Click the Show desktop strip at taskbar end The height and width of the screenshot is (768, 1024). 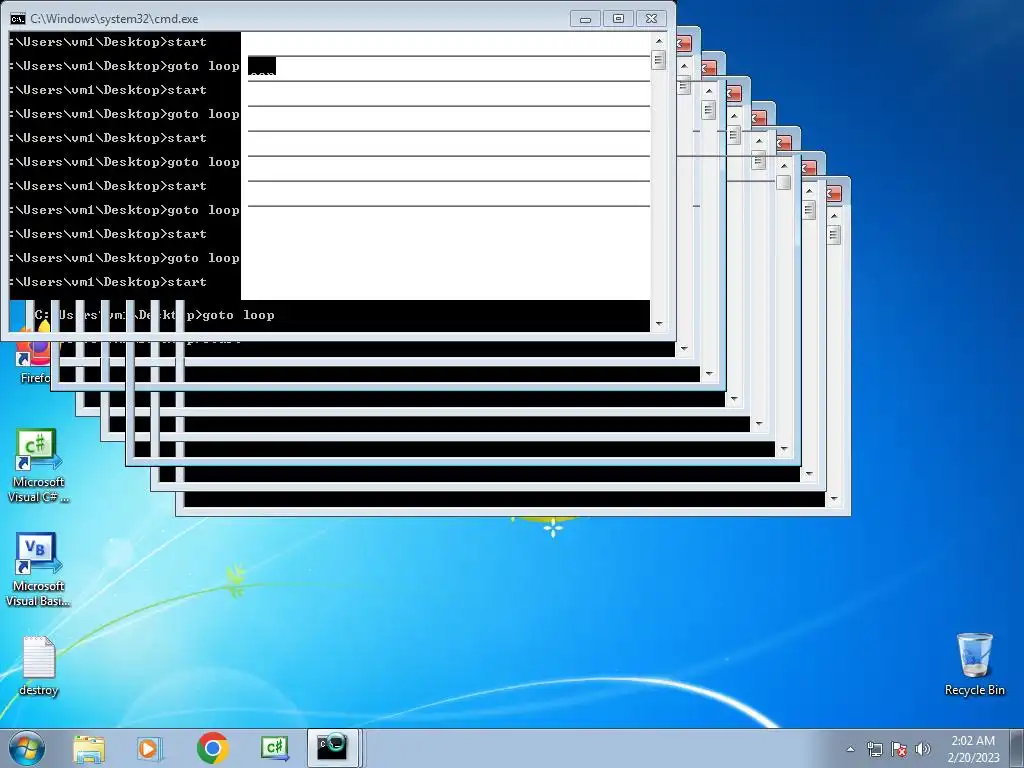coord(1017,748)
